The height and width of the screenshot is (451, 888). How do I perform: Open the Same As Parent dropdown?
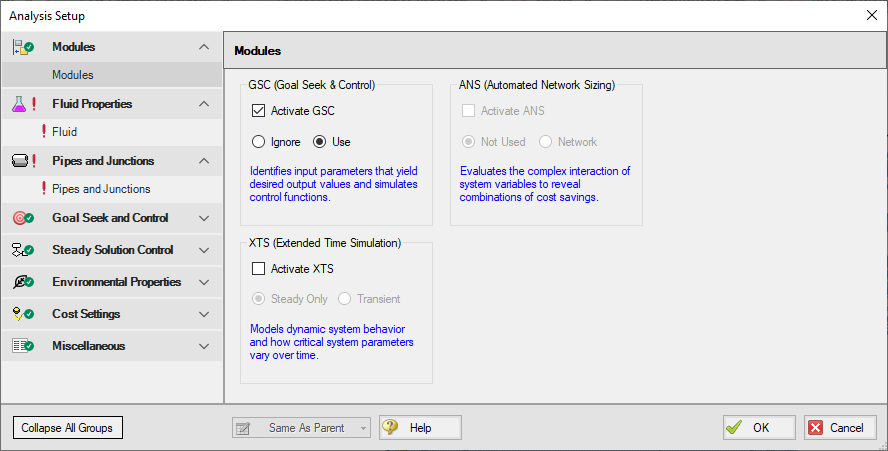click(x=301, y=428)
